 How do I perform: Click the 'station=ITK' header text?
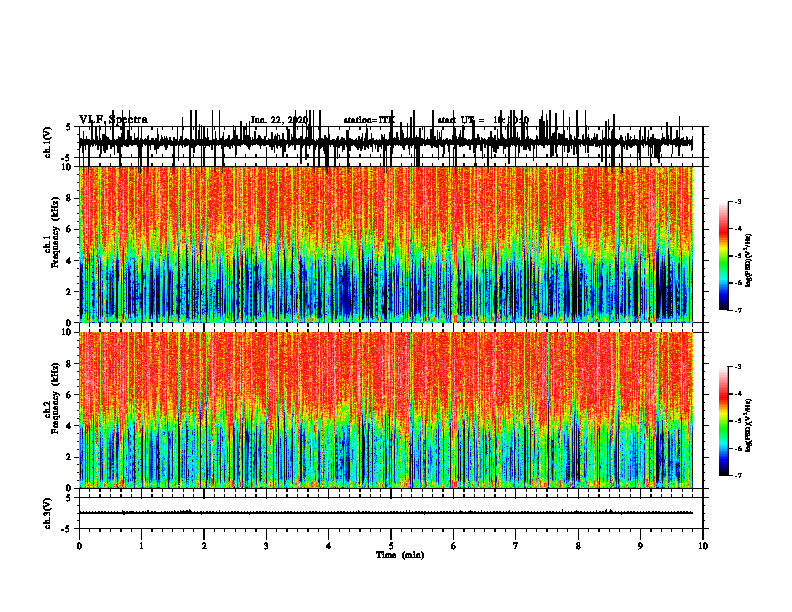click(x=369, y=120)
